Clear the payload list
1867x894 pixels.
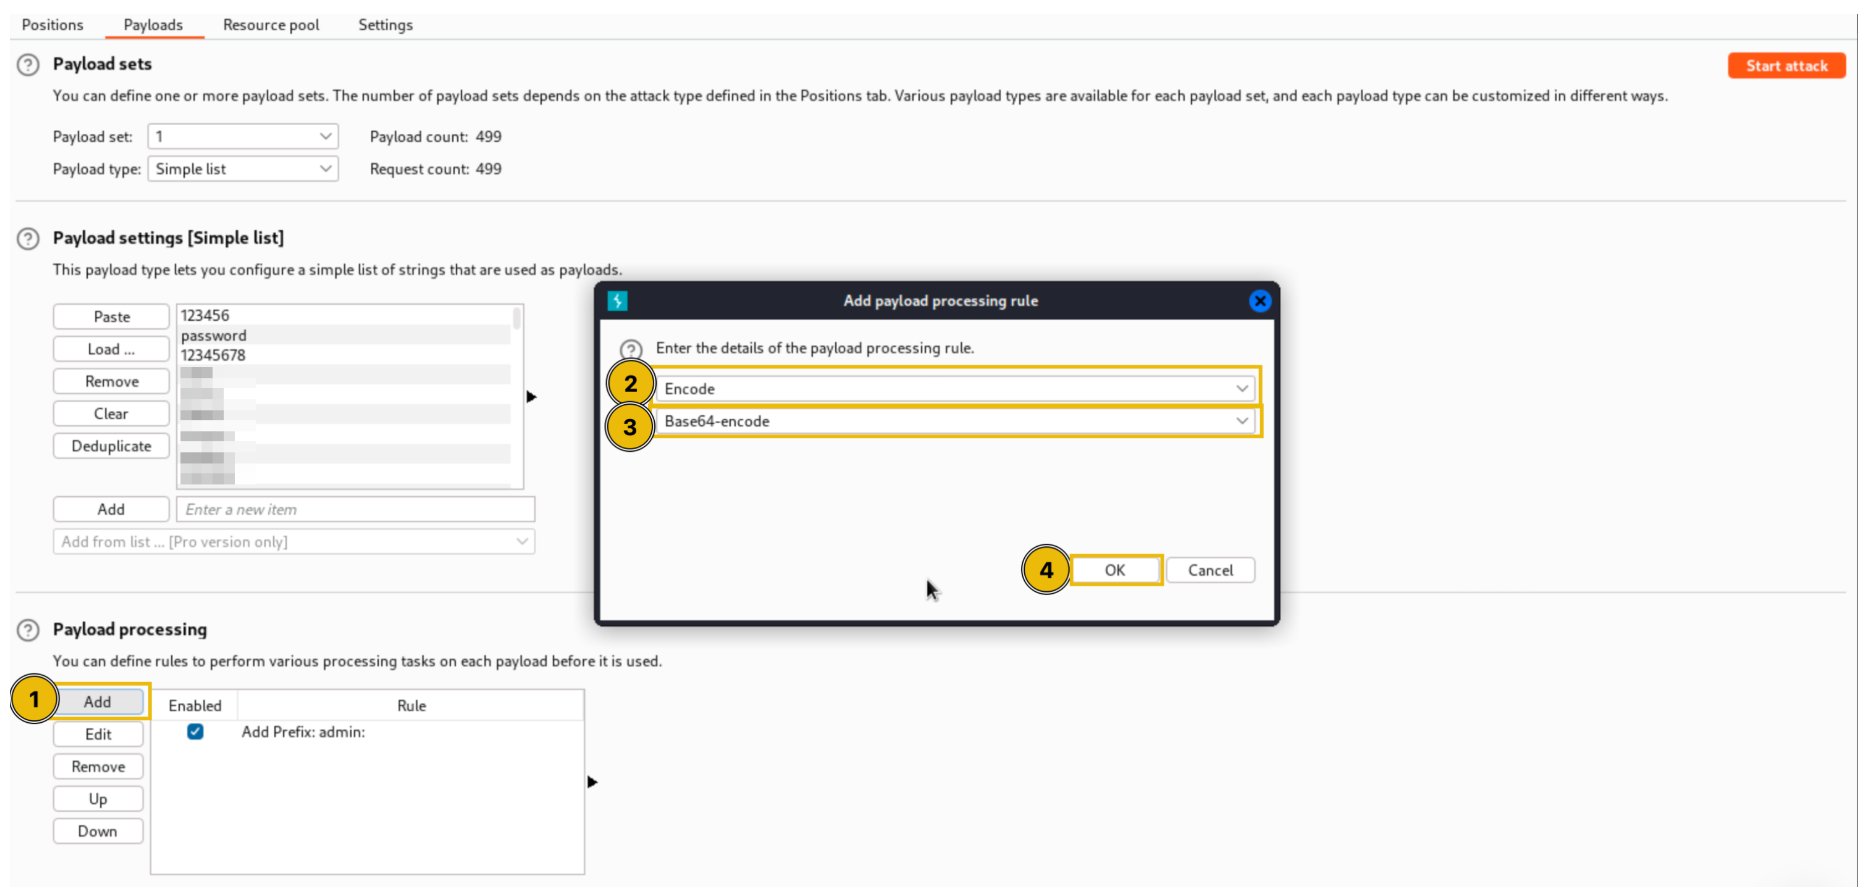point(111,414)
